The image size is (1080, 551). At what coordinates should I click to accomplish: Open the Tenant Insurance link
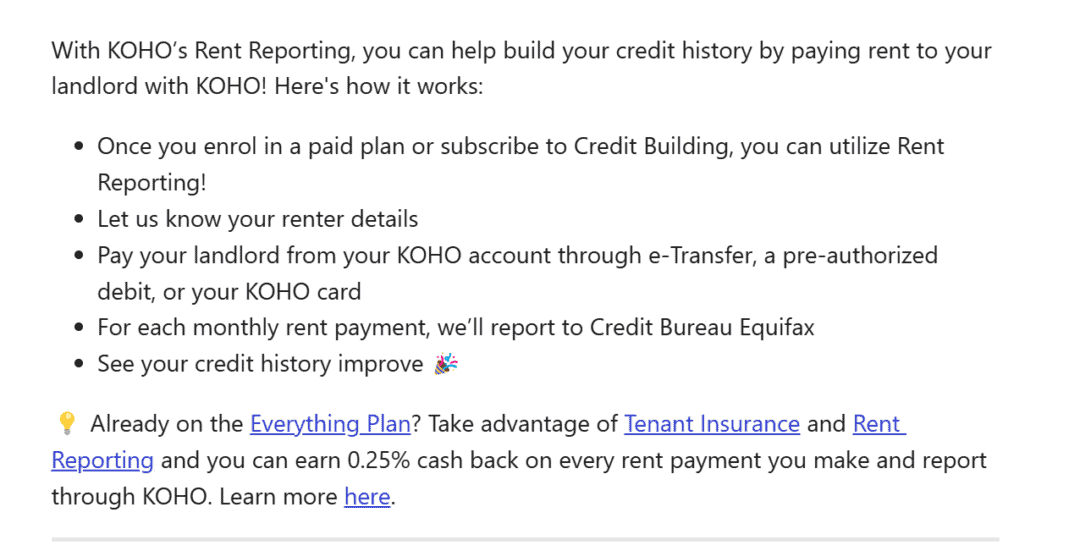pos(712,424)
